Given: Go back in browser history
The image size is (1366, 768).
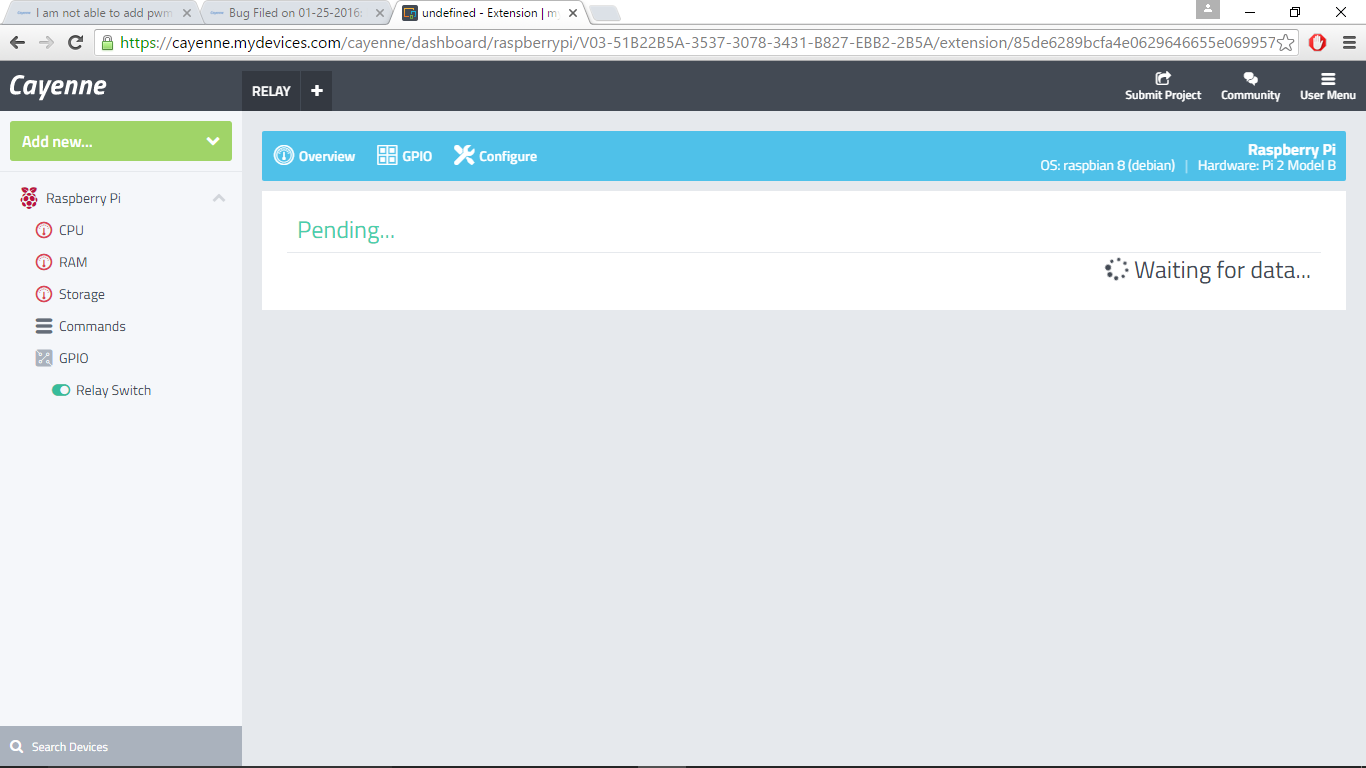Looking at the screenshot, I should click(x=17, y=42).
